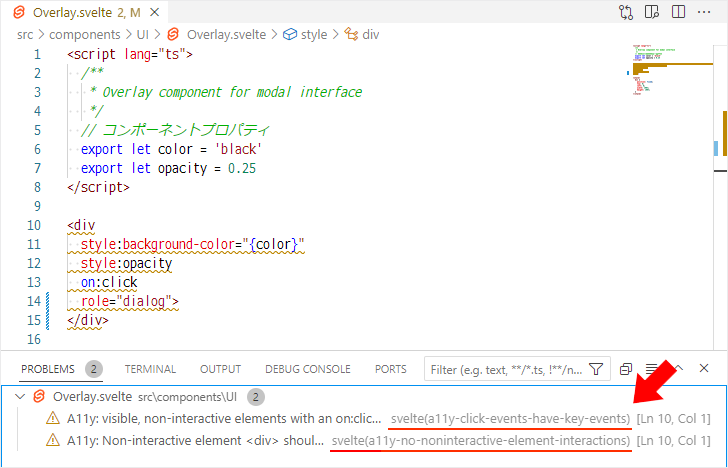Viewport: 728px width, 468px height.
Task: Open the svelte(a11y-click-events-have-key-events) rule link
Action: tap(511, 419)
